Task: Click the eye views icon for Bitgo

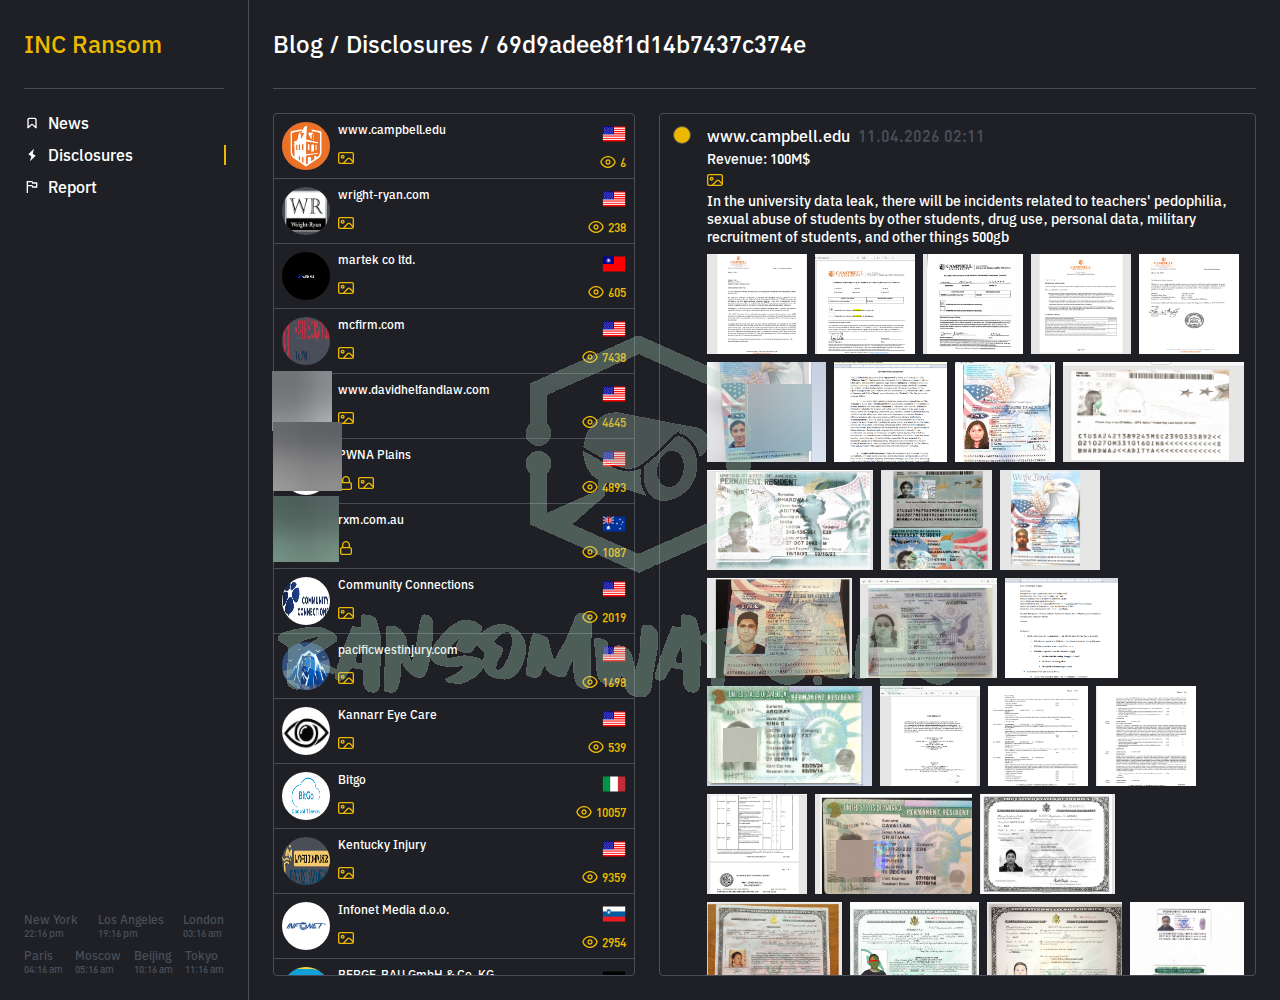Action: [584, 812]
